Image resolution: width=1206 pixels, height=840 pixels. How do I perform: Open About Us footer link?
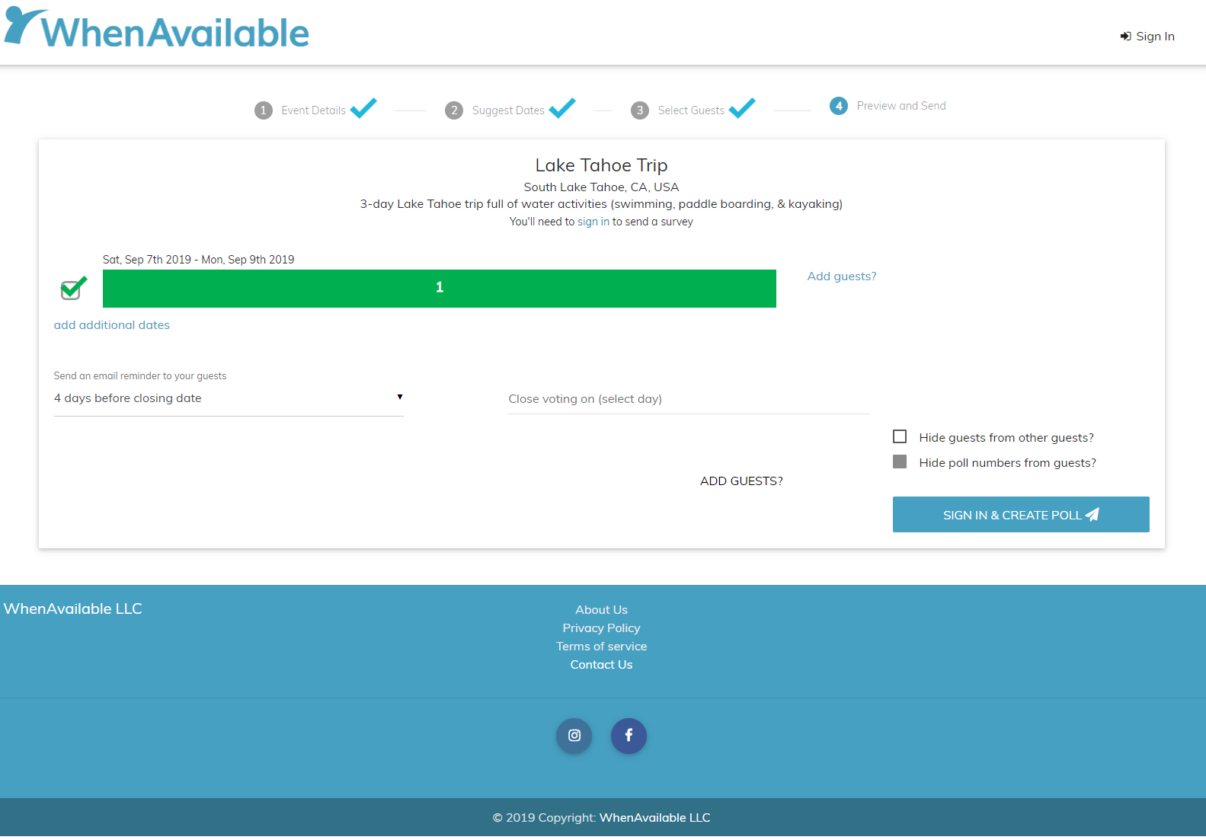(x=601, y=610)
